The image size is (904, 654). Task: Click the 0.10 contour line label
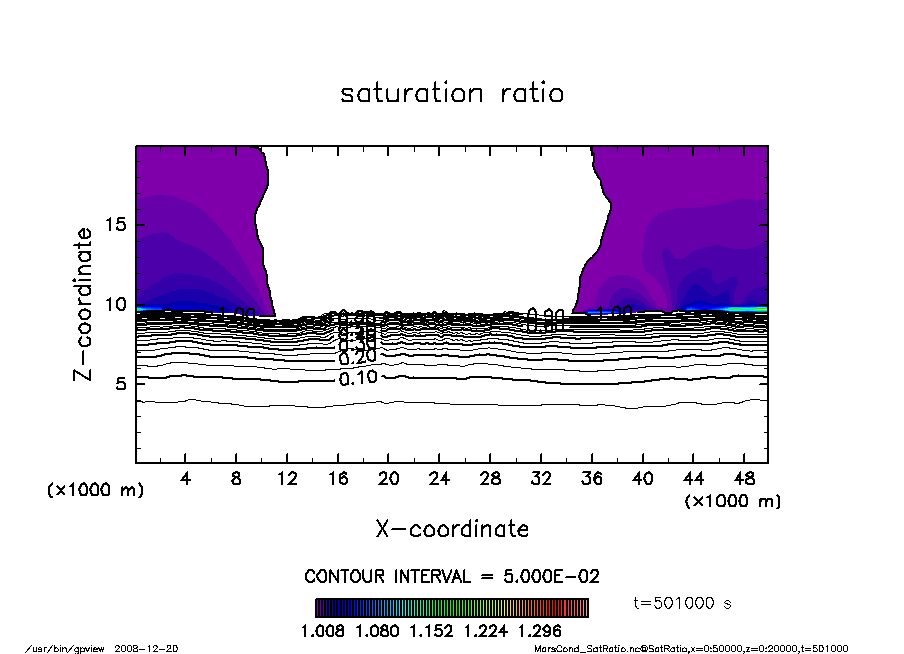pyautogui.click(x=358, y=378)
